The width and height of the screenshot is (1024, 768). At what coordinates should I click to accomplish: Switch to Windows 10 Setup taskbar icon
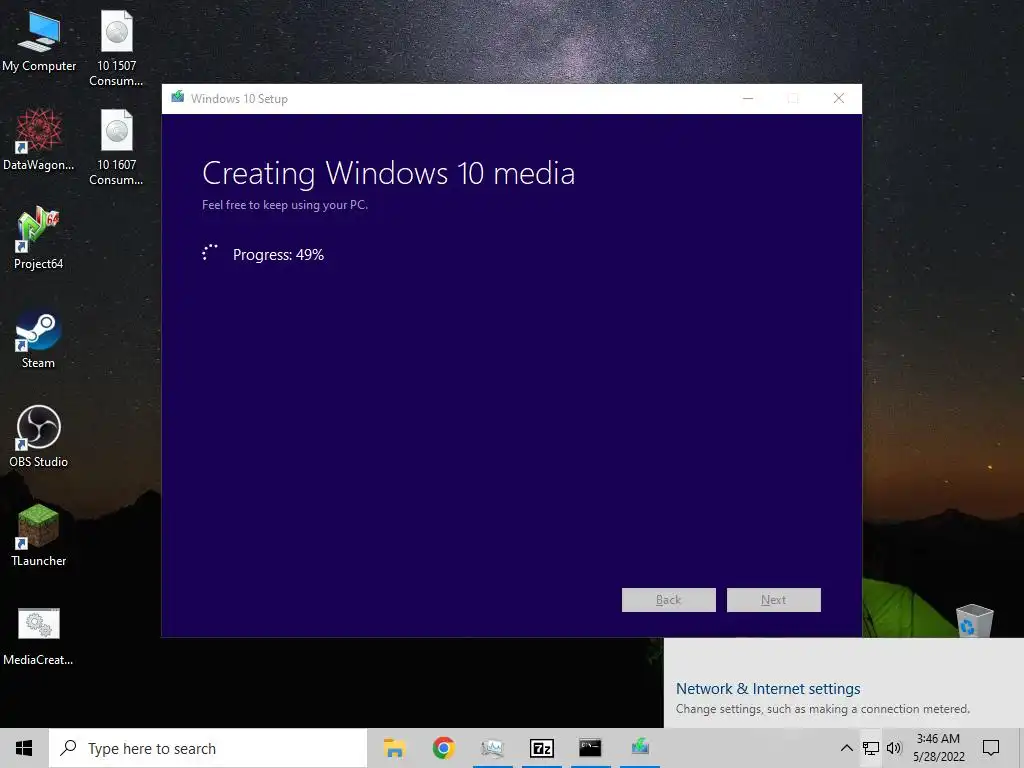point(640,748)
